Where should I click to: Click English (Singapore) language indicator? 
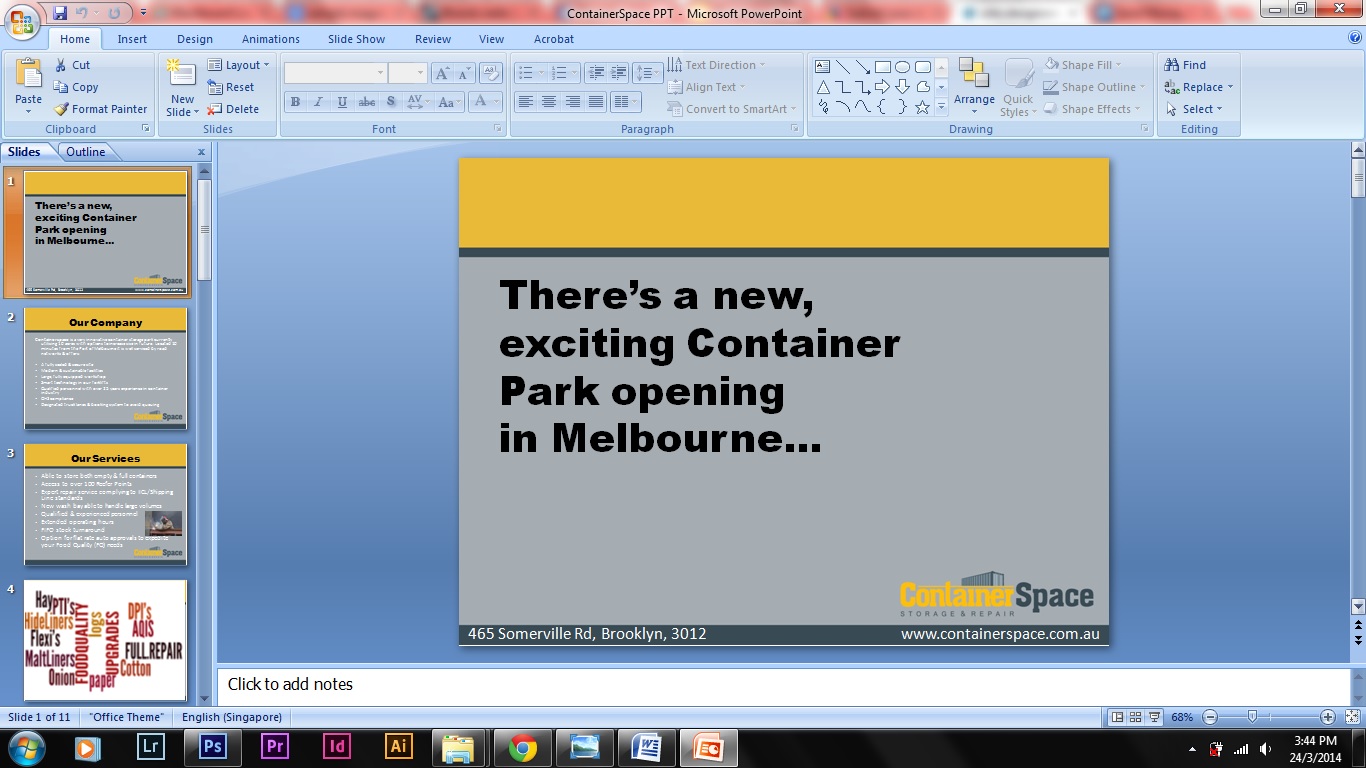[232, 717]
